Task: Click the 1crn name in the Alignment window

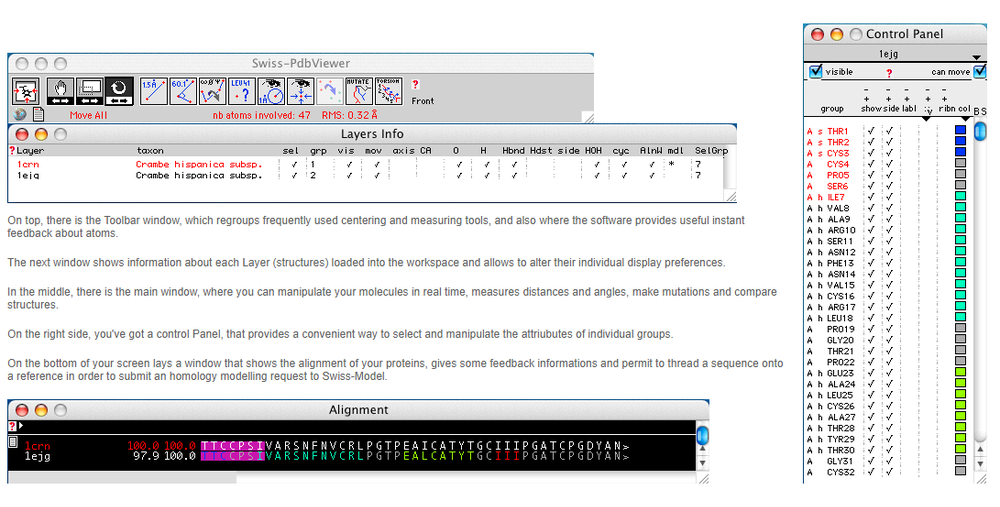Action: [x=38, y=446]
